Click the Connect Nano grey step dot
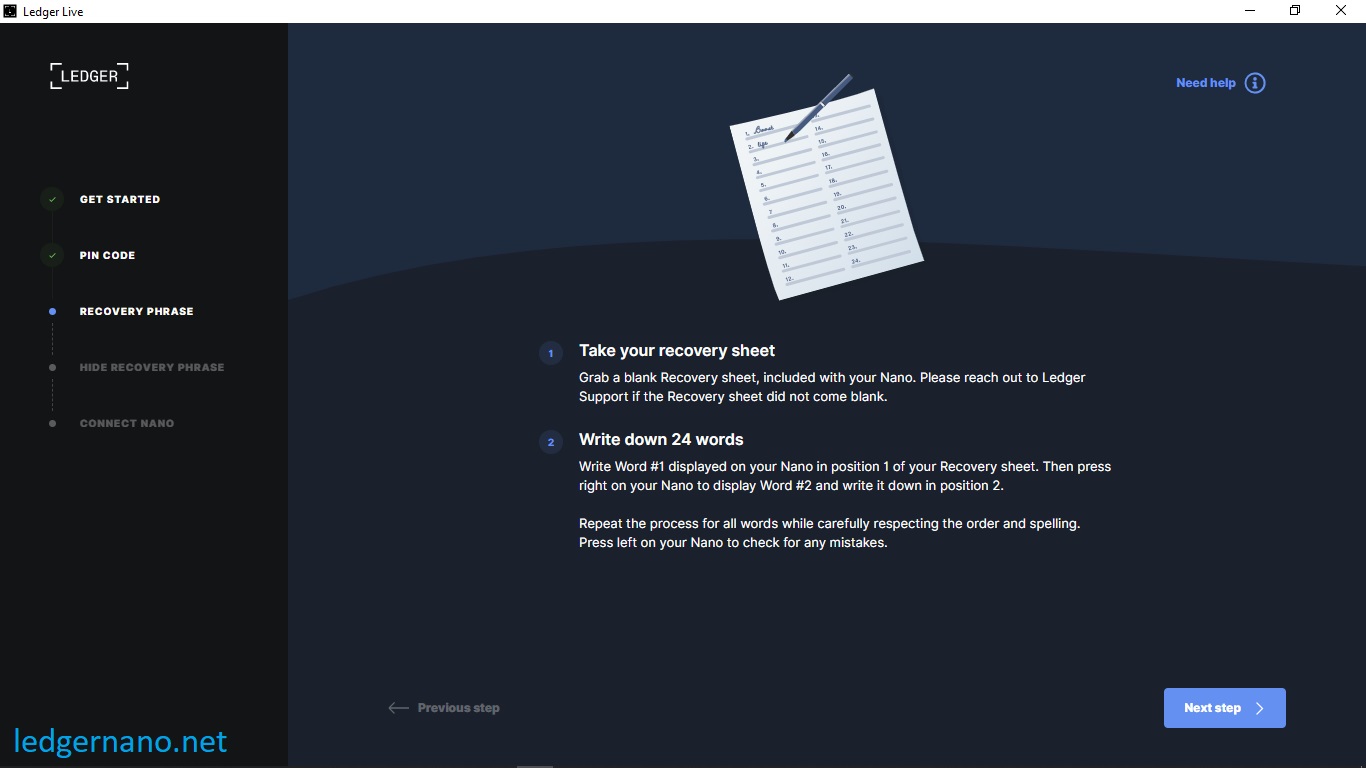 52,423
